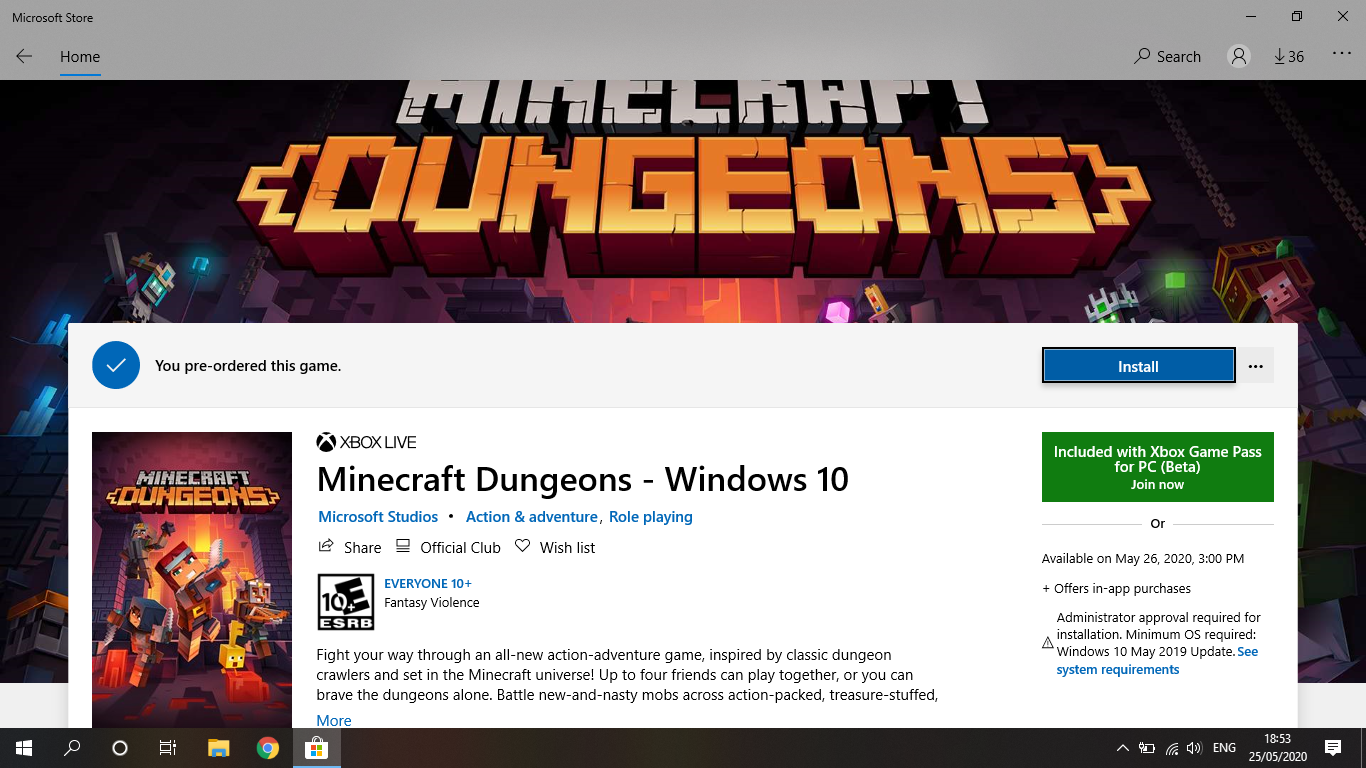Viewport: 1366px width, 768px height.
Task: Check the battery status icon
Action: pyautogui.click(x=1147, y=748)
